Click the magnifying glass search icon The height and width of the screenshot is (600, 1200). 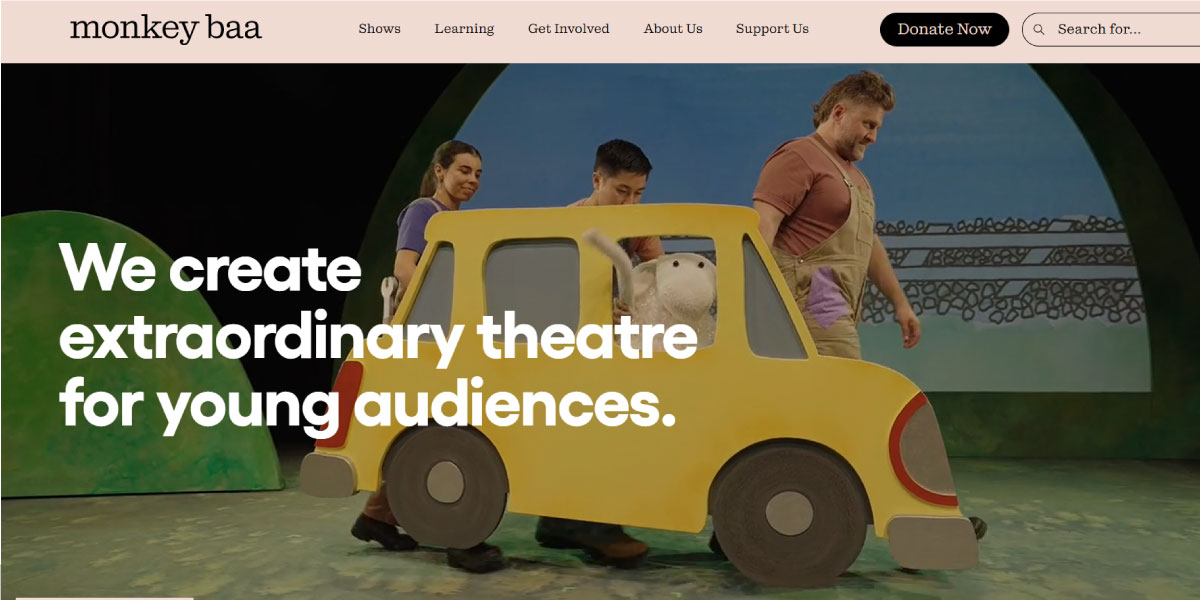click(x=1039, y=30)
